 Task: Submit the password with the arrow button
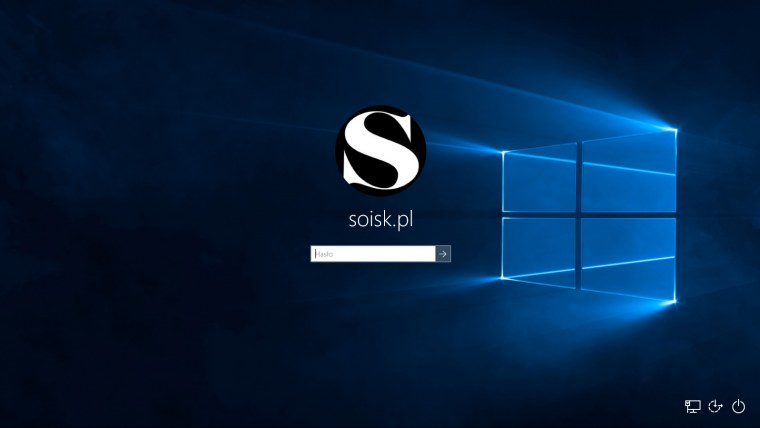443,254
